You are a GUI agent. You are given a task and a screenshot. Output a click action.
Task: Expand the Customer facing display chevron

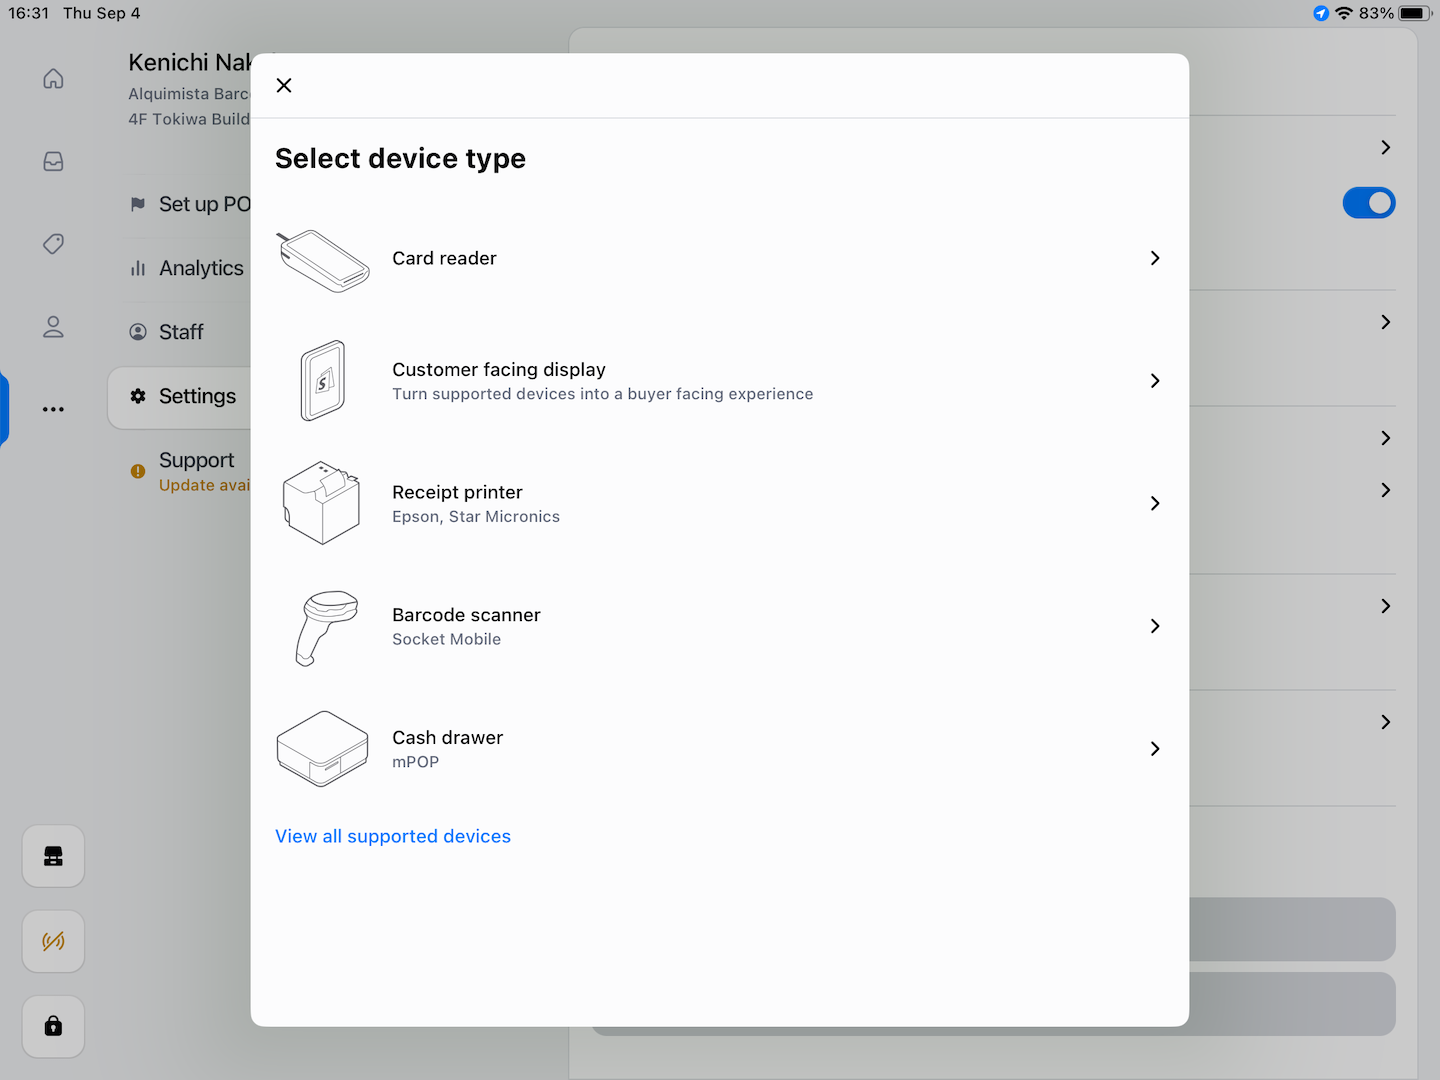(1155, 381)
